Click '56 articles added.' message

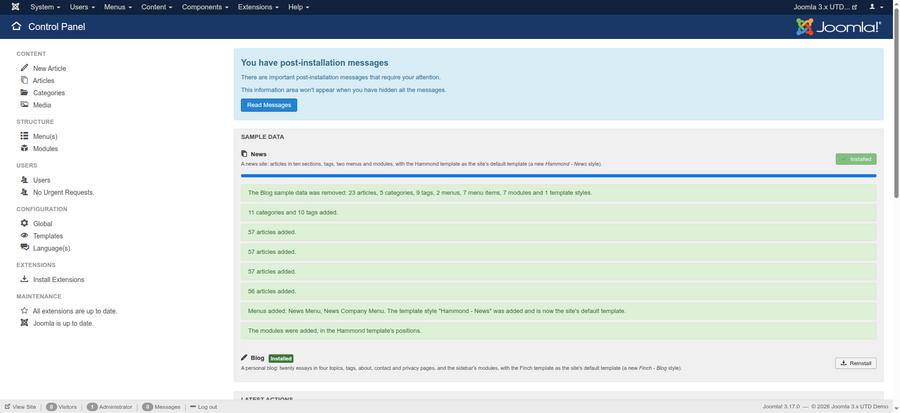point(558,291)
